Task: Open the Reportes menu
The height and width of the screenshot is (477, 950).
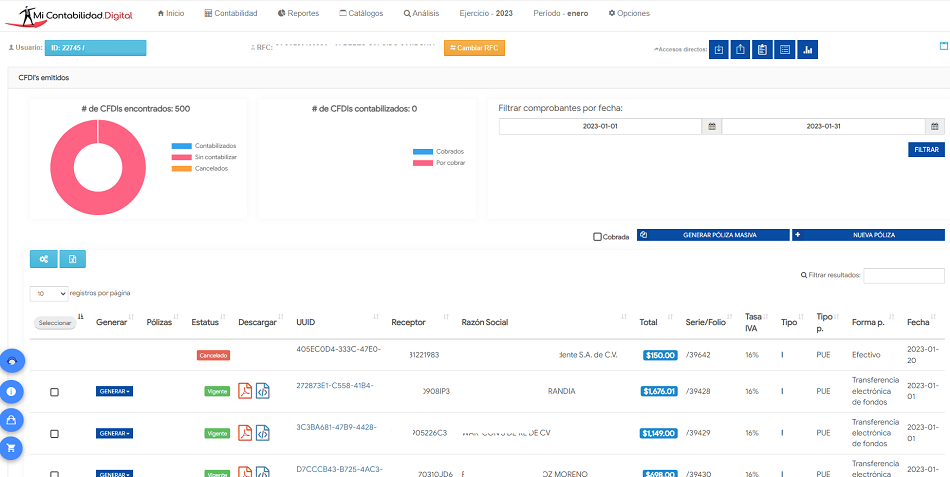Action: [x=298, y=13]
